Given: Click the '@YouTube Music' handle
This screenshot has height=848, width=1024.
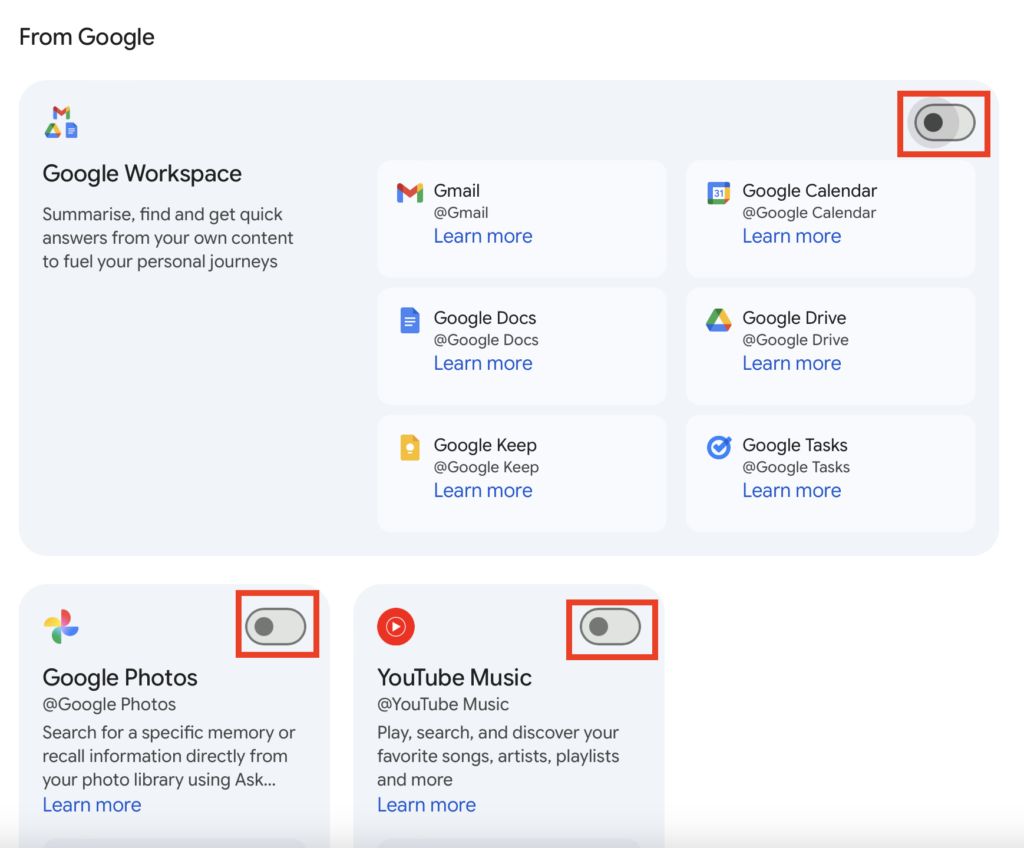Looking at the screenshot, I should point(443,705).
